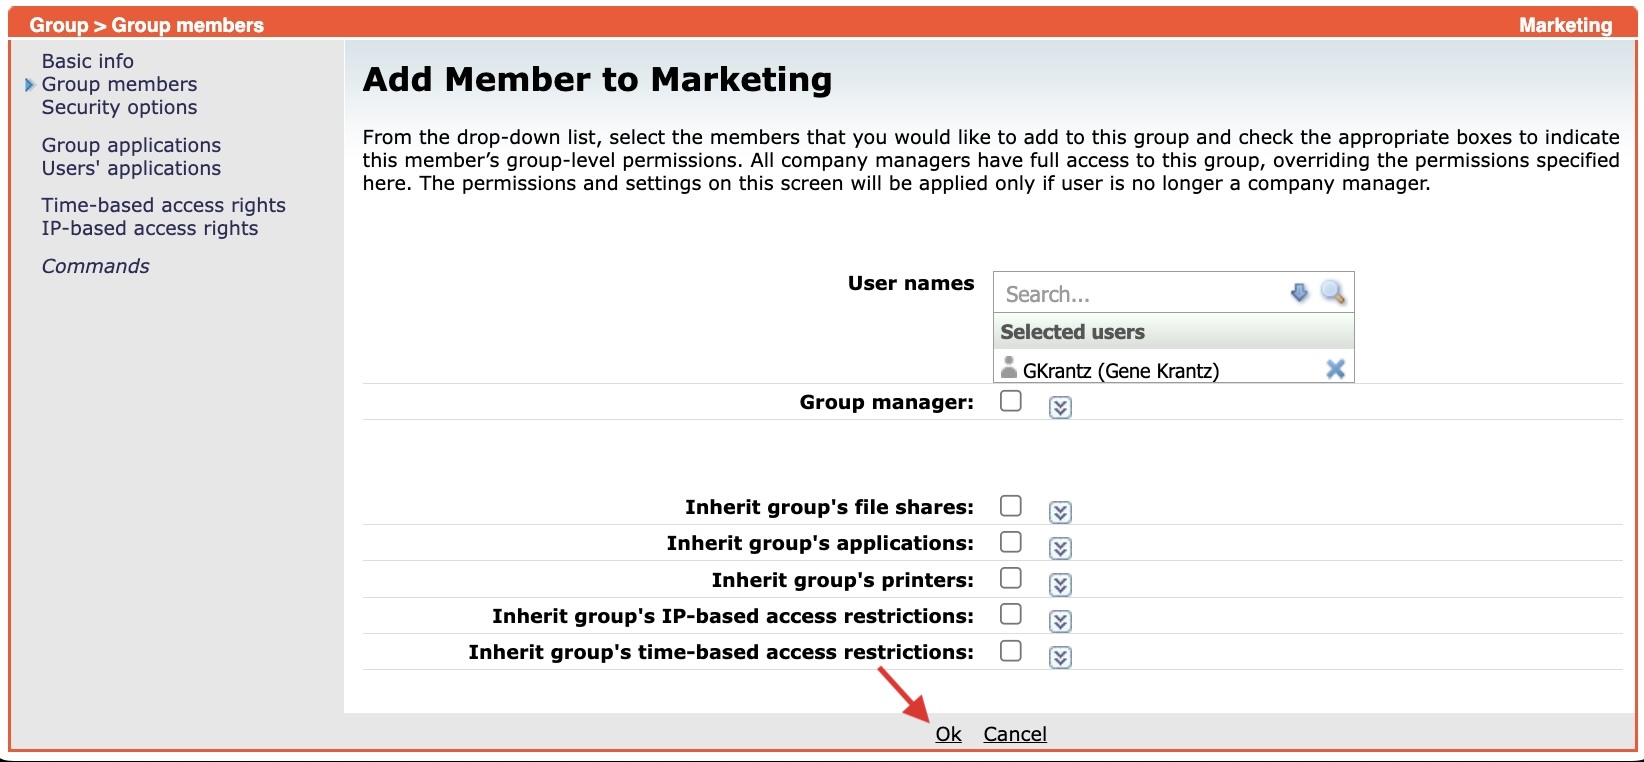Click Marketing label in header bar

pyautogui.click(x=1565, y=25)
